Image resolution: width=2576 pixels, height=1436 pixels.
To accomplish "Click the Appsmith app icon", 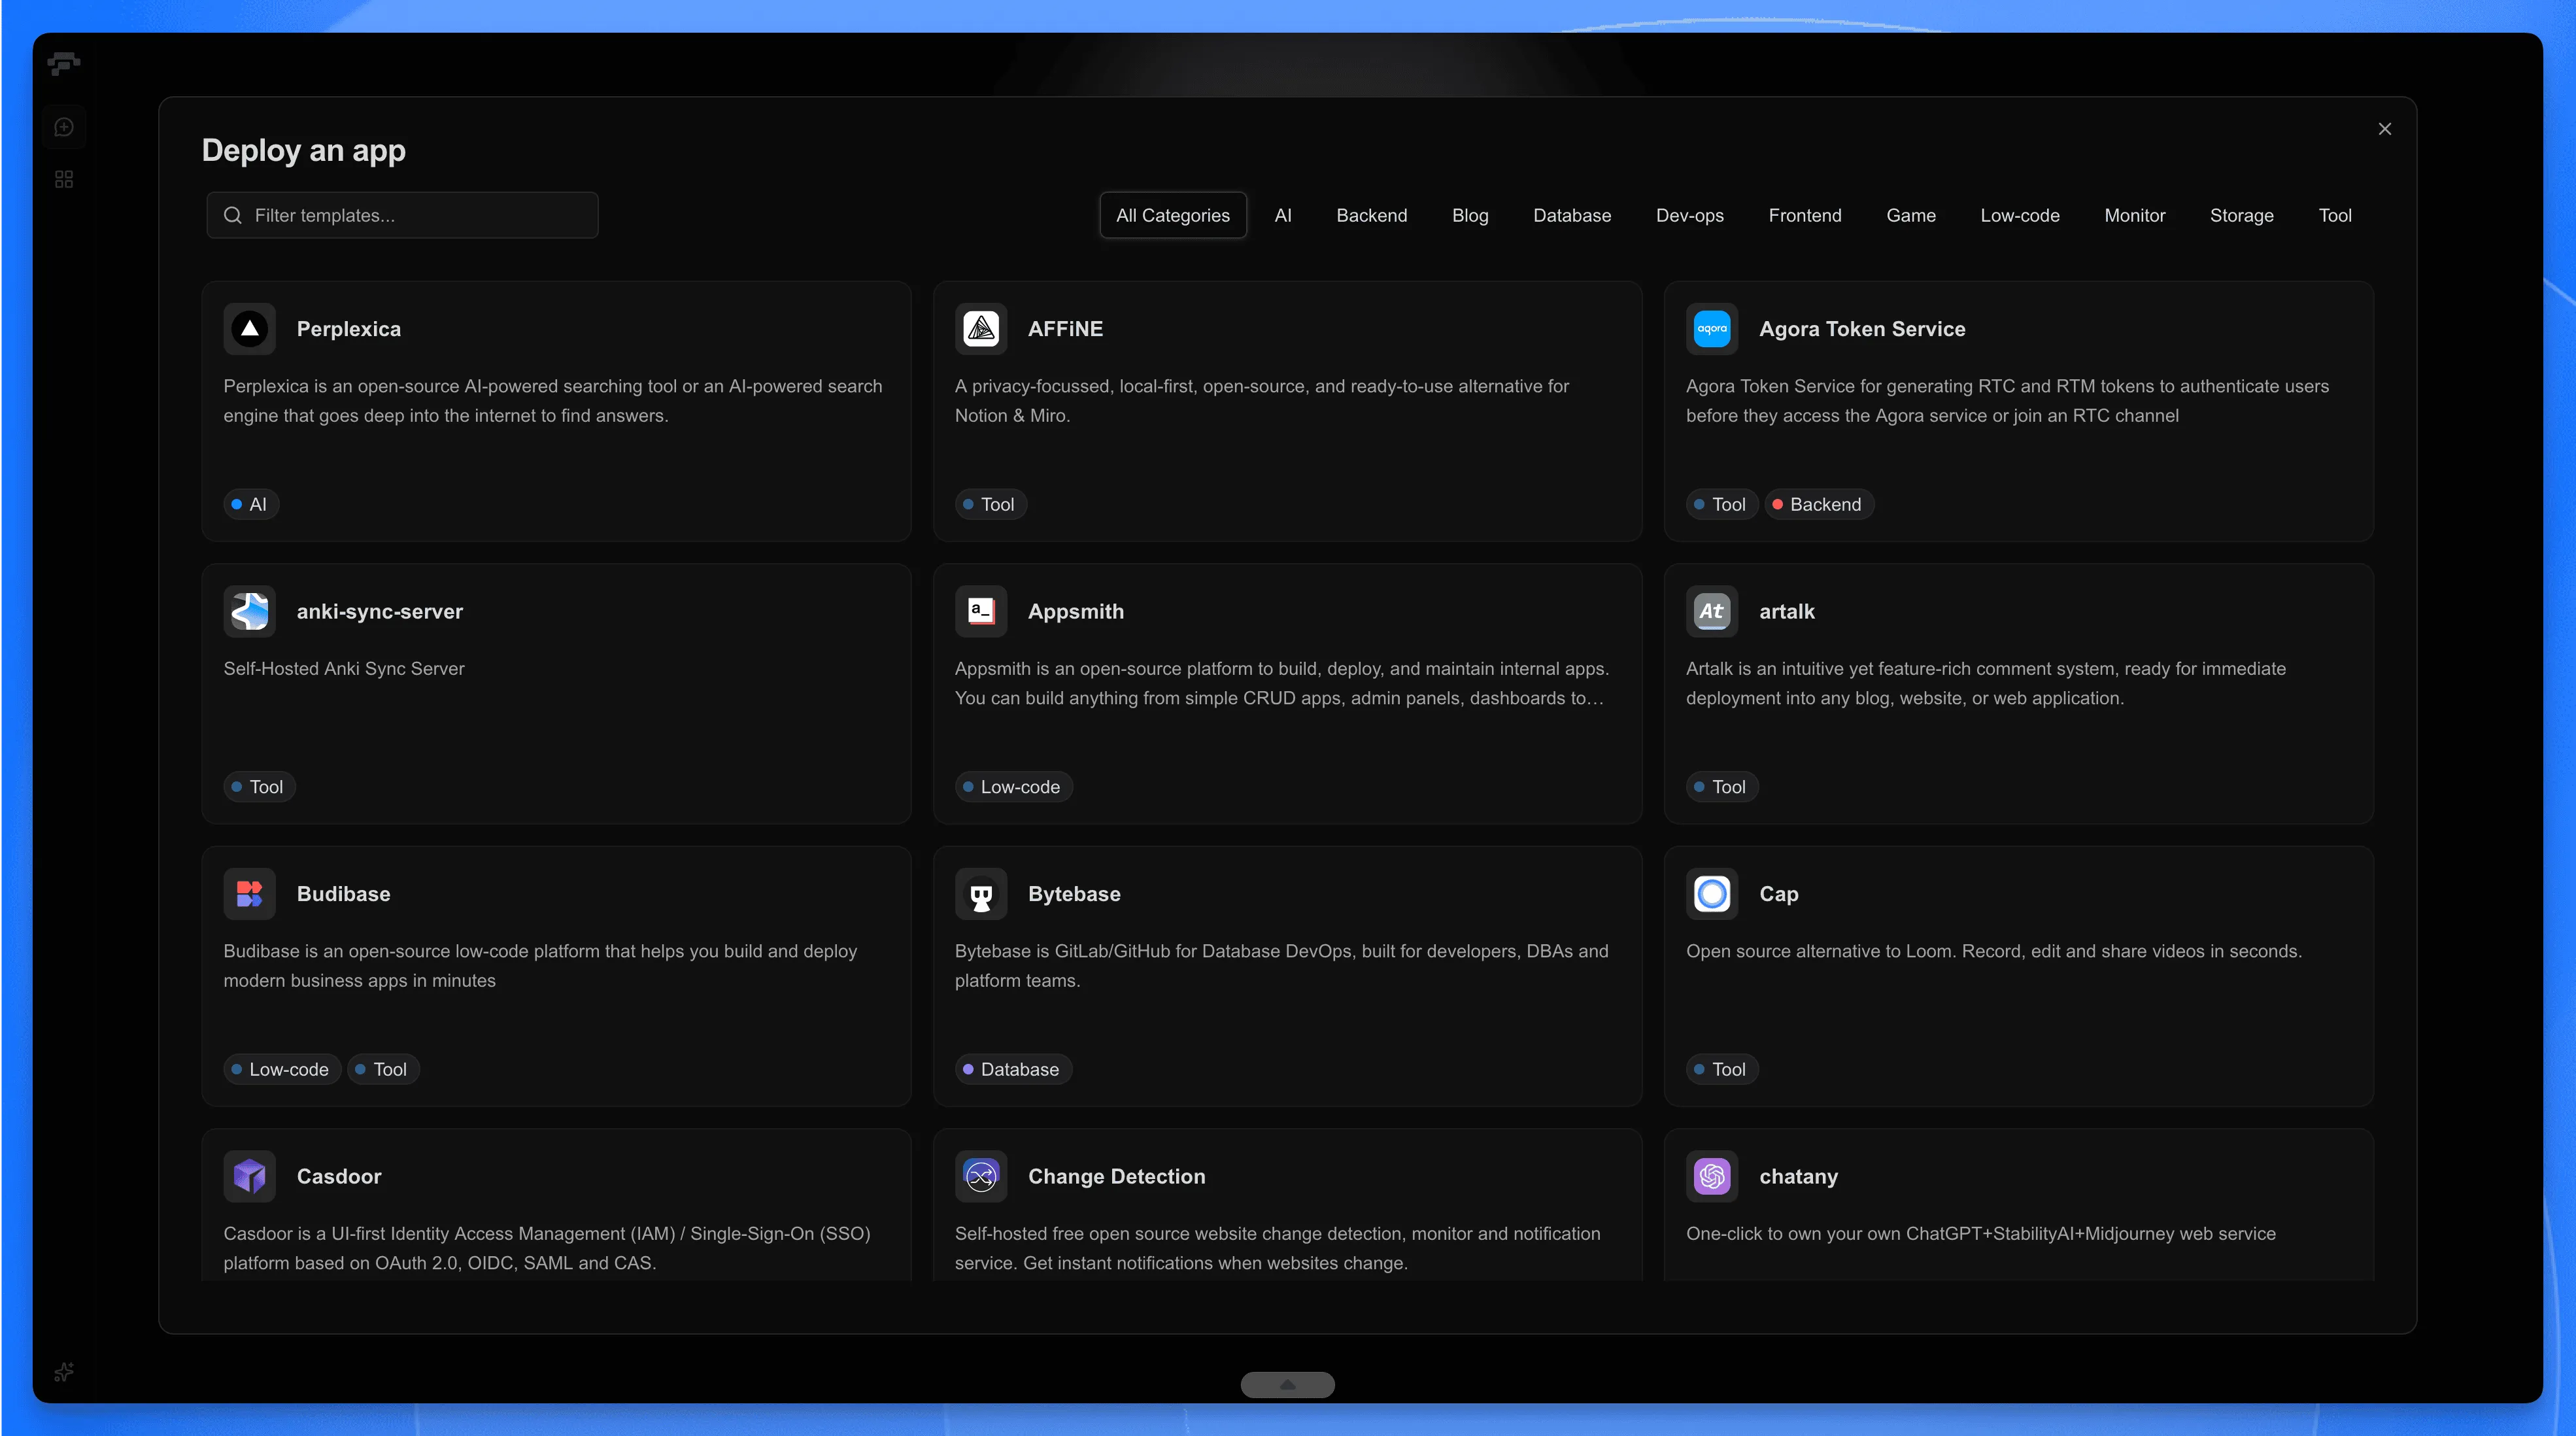I will coord(980,611).
